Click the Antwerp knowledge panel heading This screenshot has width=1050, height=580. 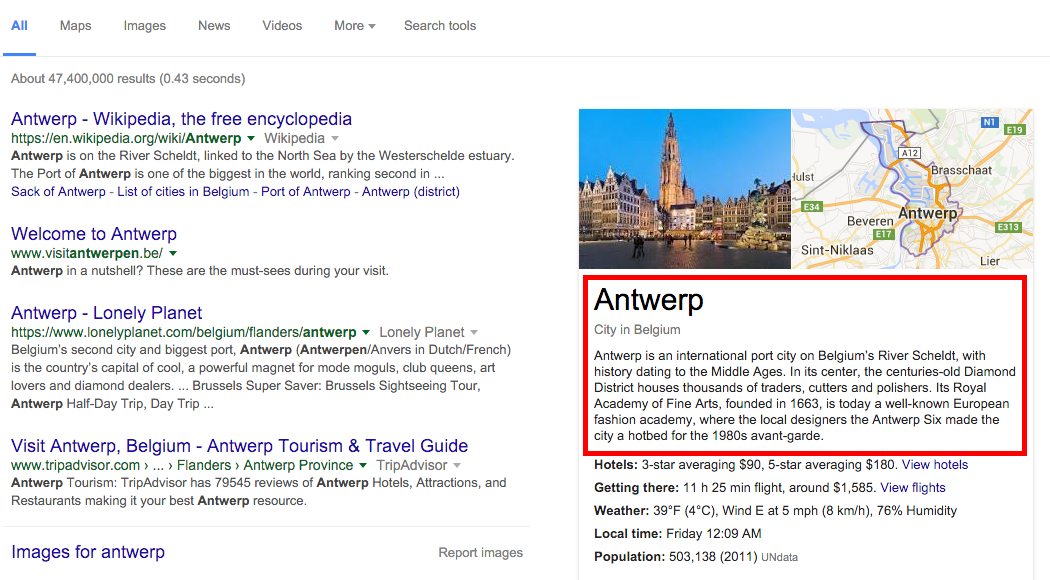(x=649, y=299)
